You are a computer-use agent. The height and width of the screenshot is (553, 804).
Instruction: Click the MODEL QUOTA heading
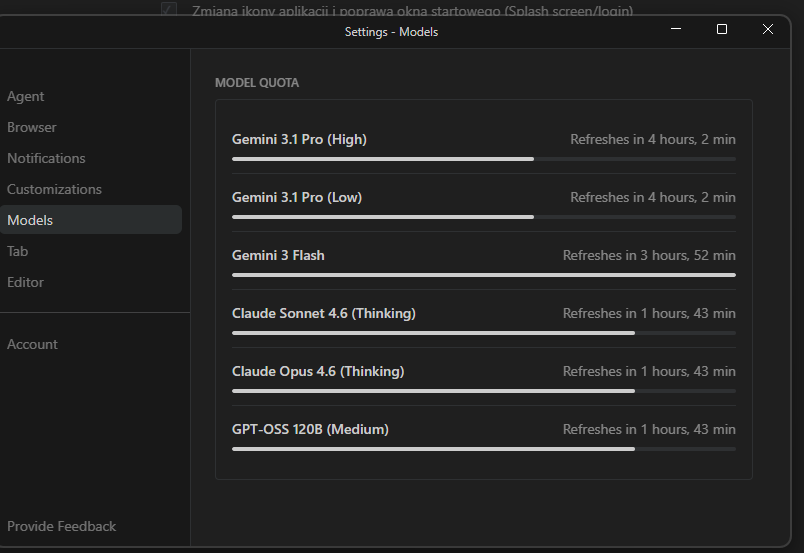click(x=257, y=83)
